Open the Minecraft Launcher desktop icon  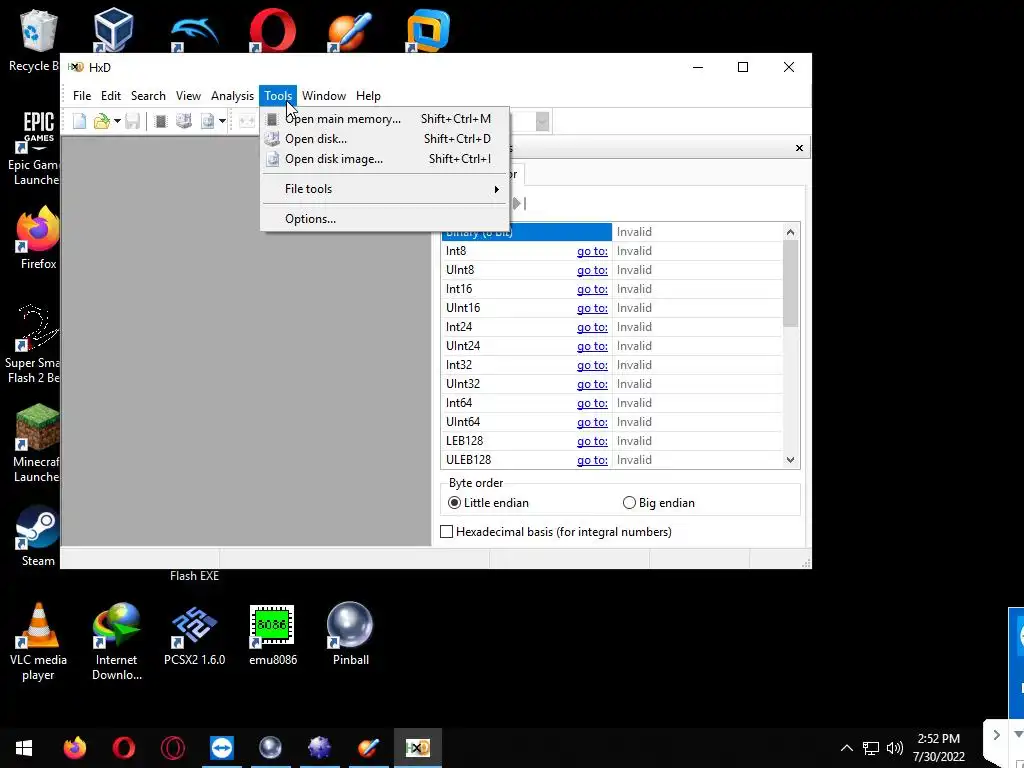(x=36, y=443)
